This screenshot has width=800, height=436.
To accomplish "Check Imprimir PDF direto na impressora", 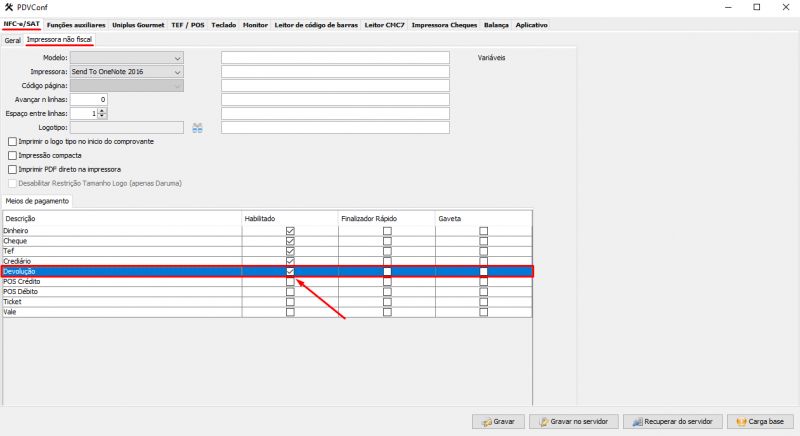I will click(x=12, y=170).
